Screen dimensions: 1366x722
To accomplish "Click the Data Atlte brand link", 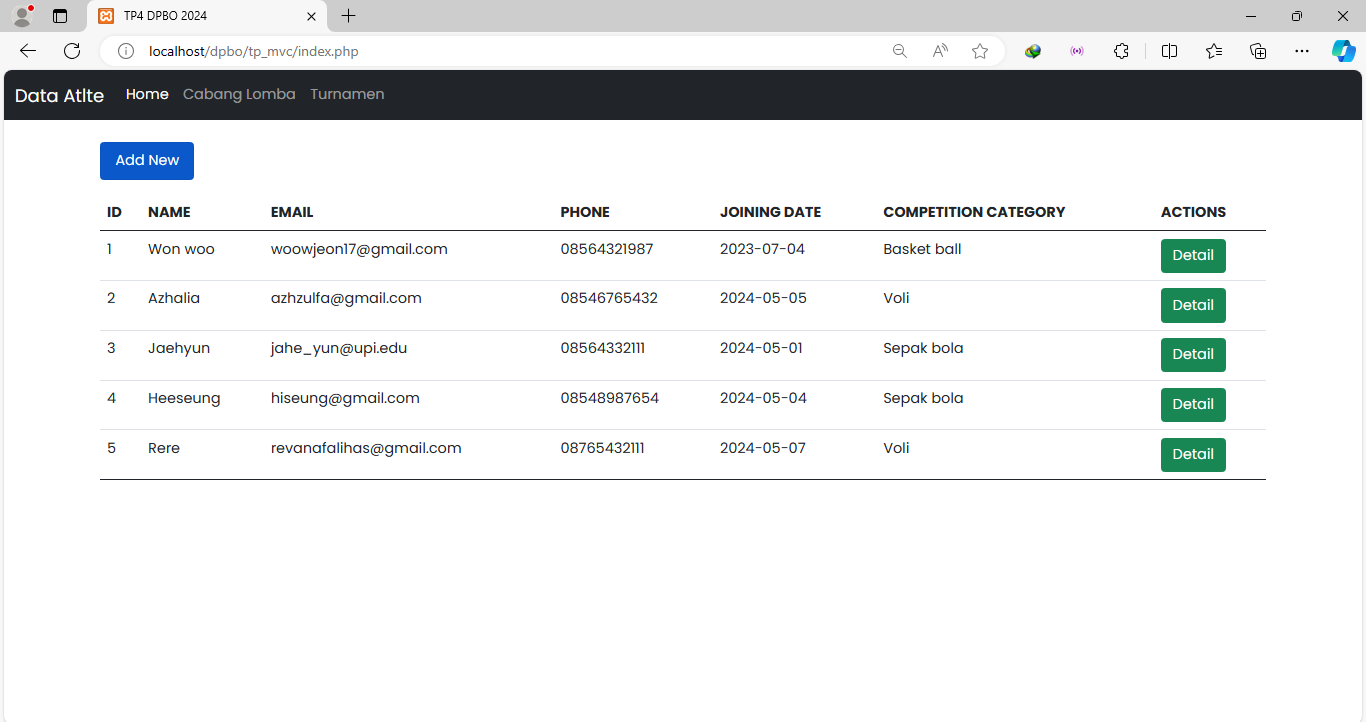I will [x=59, y=95].
